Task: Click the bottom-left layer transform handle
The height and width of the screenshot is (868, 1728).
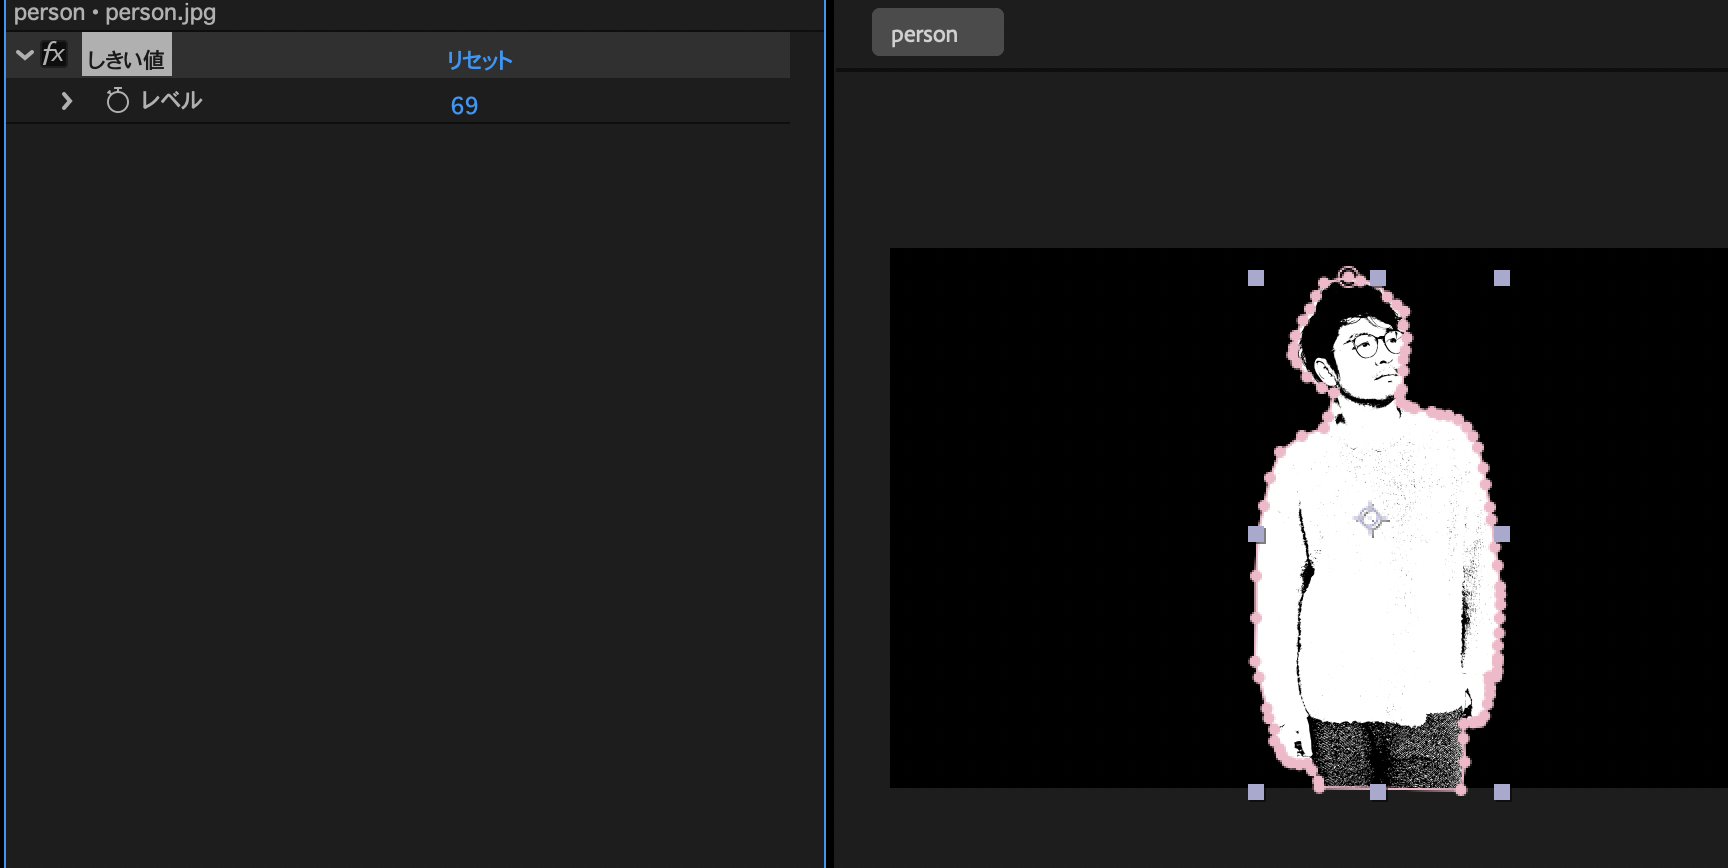Action: pos(1256,792)
